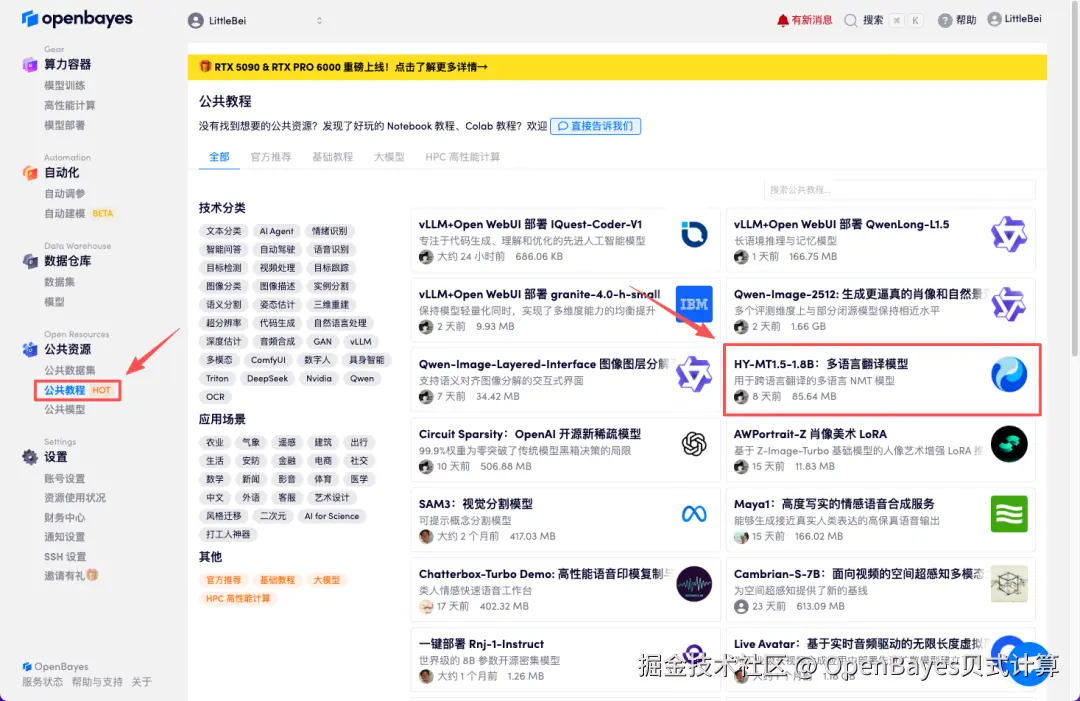Select the 公共资源 public resources icon
Viewport: 1080px width, 701px height.
(x=30, y=349)
